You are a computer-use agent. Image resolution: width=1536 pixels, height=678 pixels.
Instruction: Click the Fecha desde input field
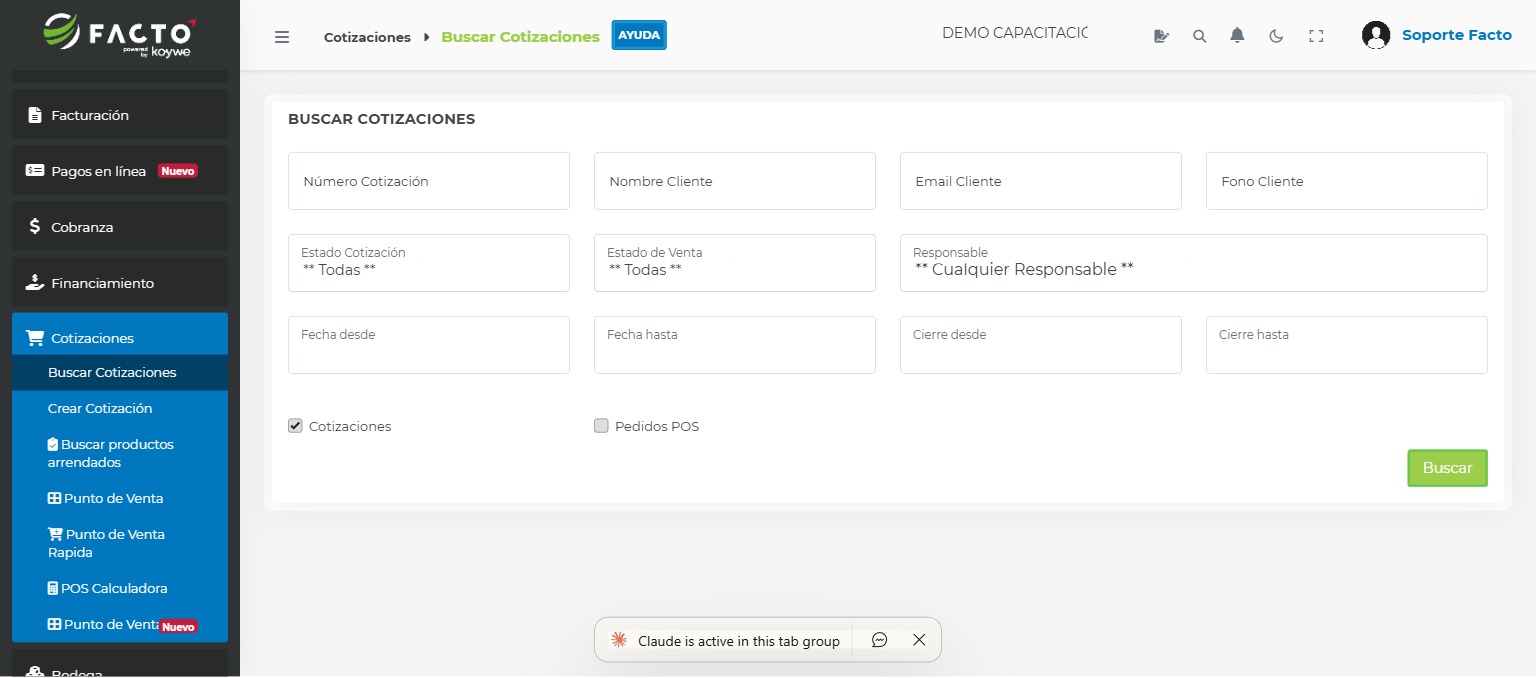(x=428, y=345)
